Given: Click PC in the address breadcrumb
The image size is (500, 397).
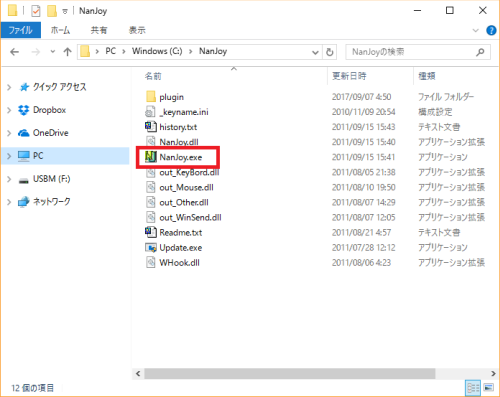Looking at the screenshot, I should [111, 51].
